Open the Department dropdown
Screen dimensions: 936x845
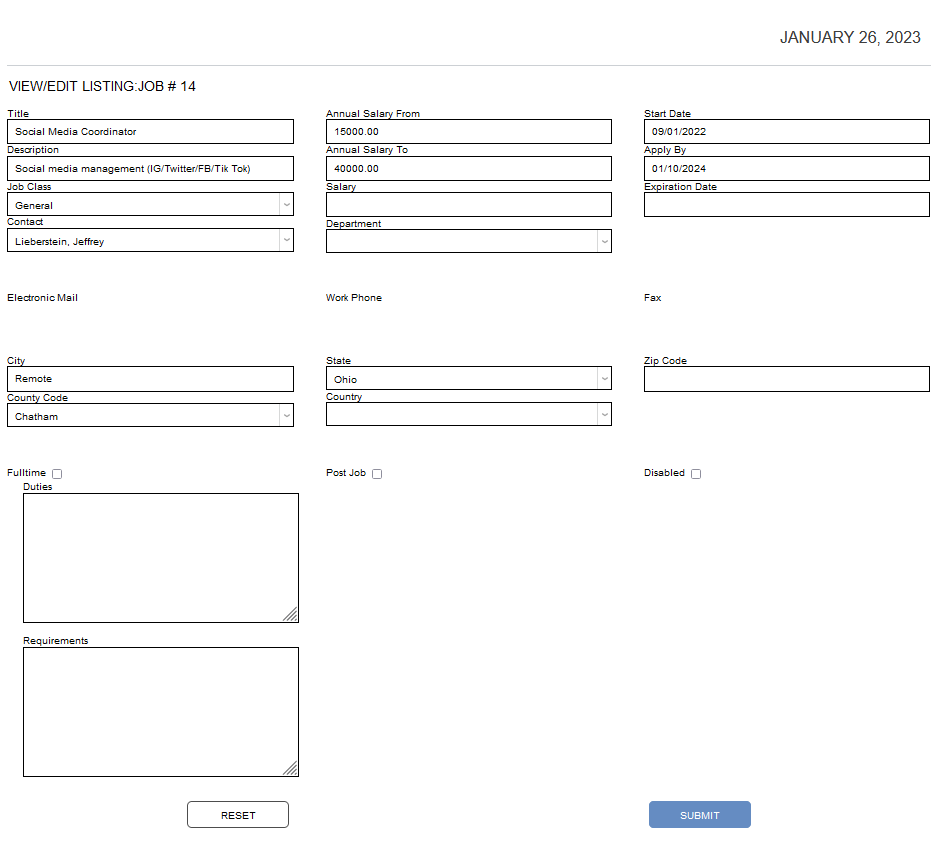(x=469, y=241)
